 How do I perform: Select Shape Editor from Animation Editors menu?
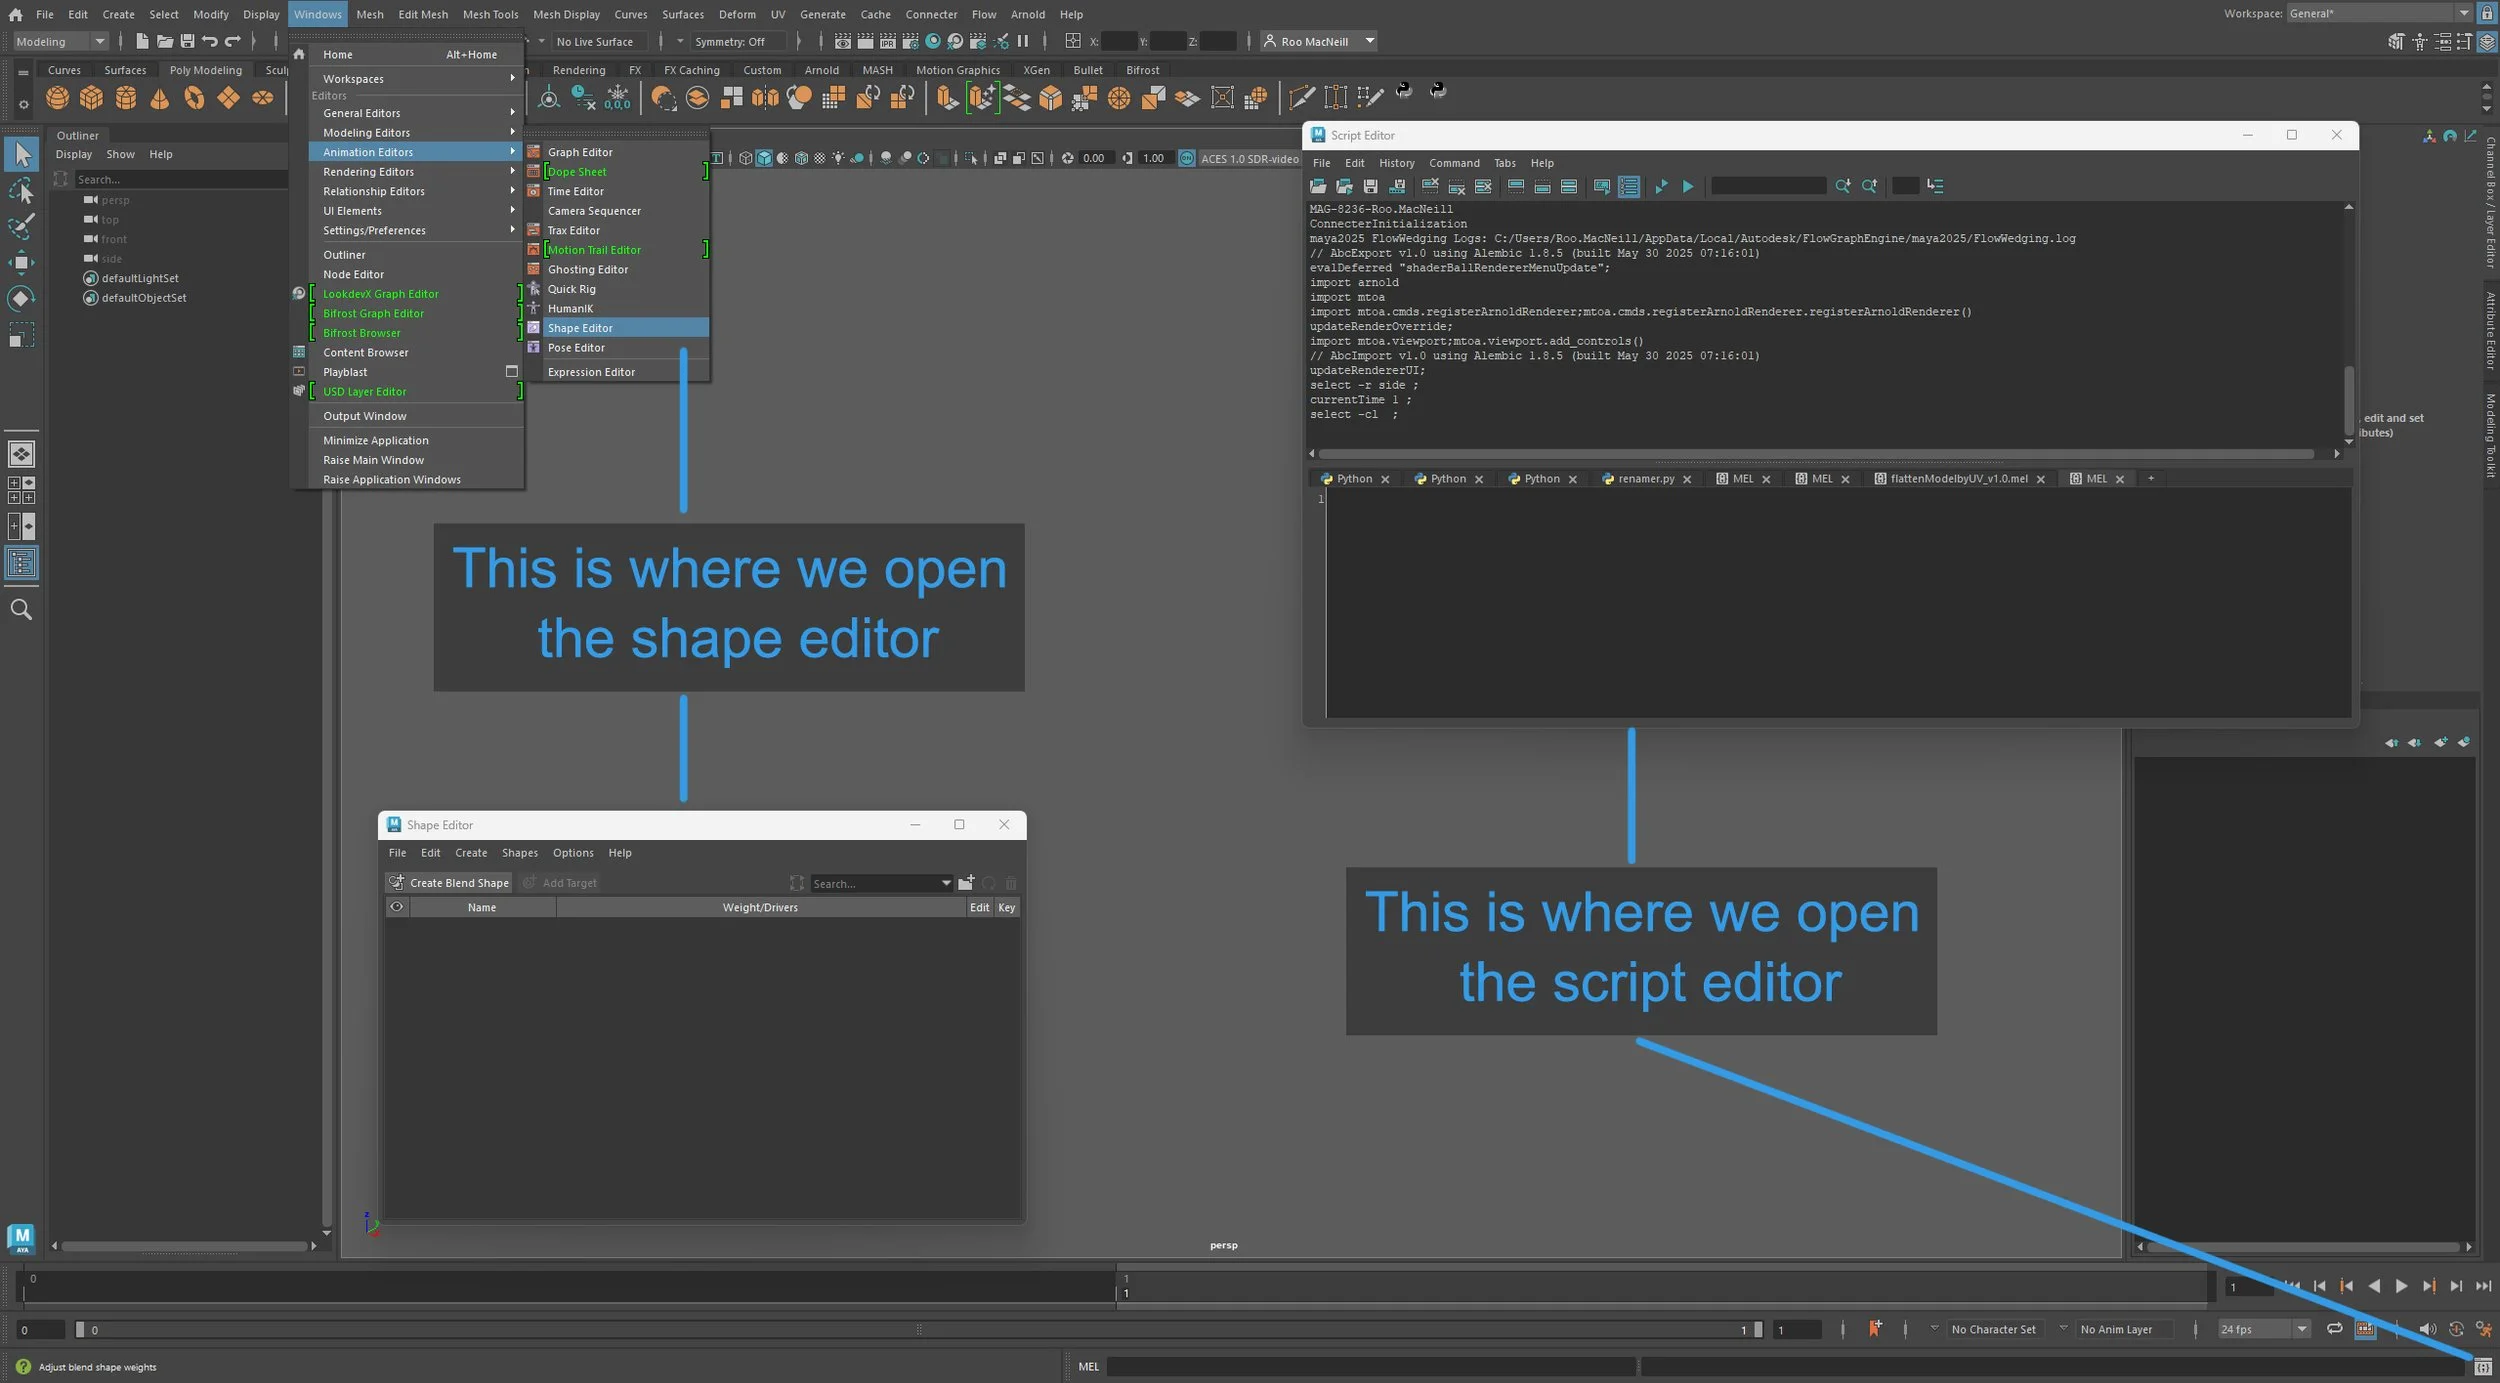(x=580, y=328)
